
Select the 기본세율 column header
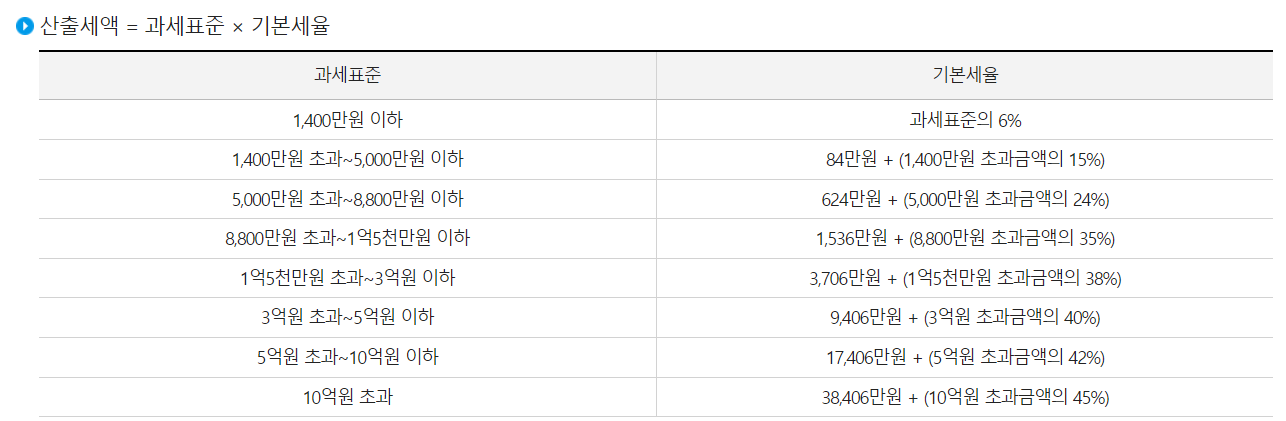(x=965, y=75)
